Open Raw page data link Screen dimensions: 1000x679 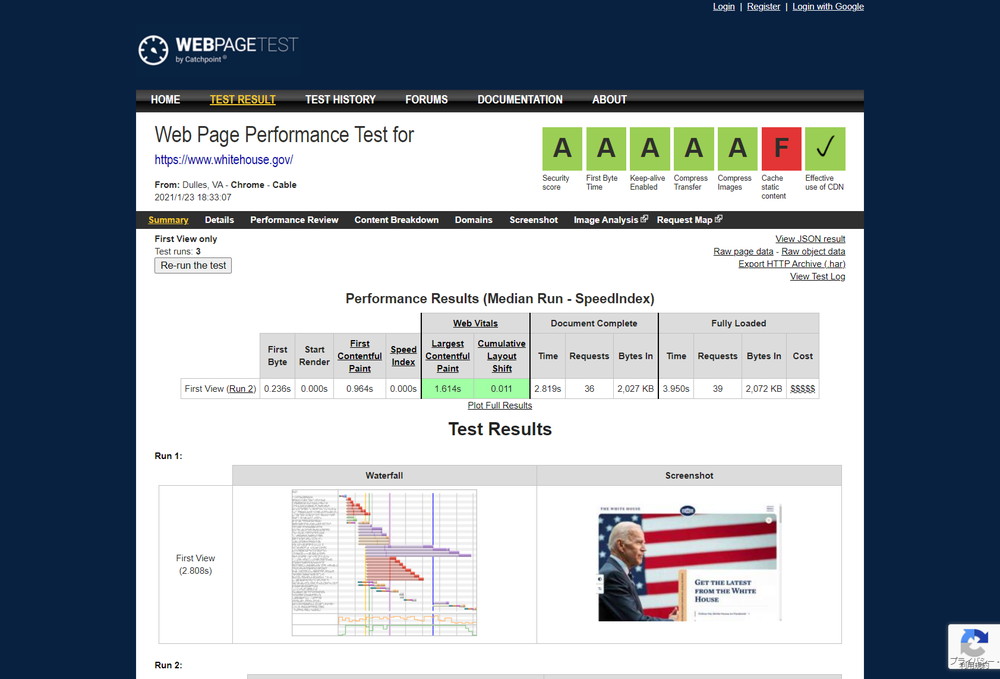point(743,252)
